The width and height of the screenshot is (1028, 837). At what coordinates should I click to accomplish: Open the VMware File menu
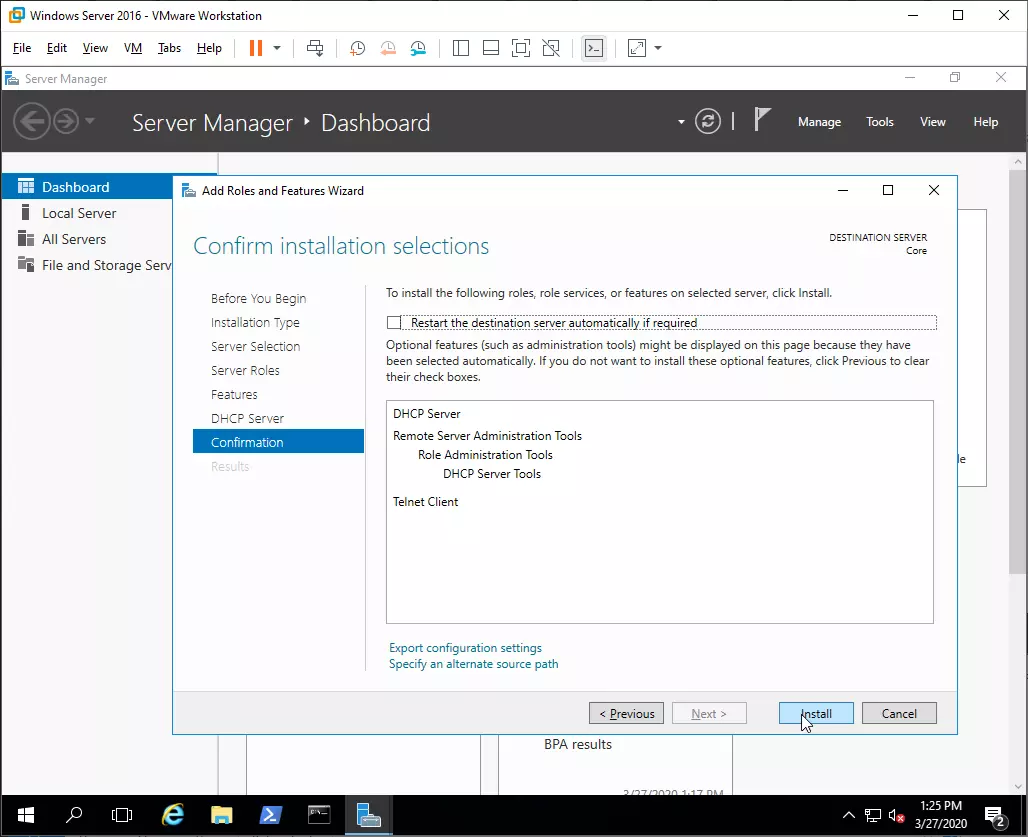coord(22,48)
